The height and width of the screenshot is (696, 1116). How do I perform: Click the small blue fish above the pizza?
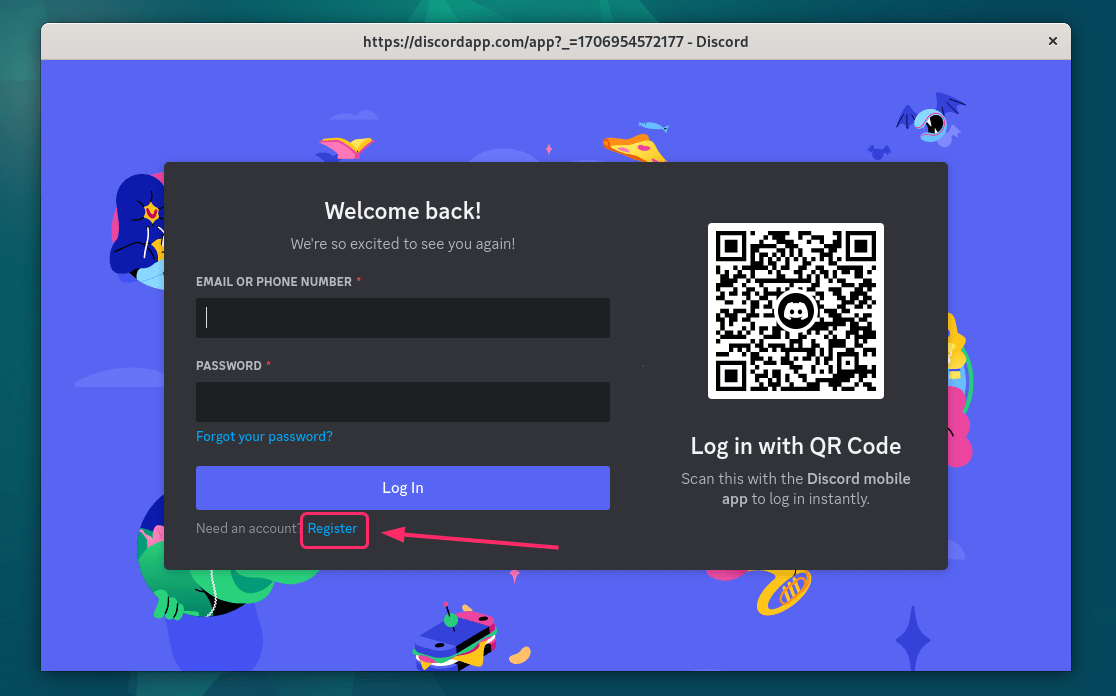click(654, 126)
